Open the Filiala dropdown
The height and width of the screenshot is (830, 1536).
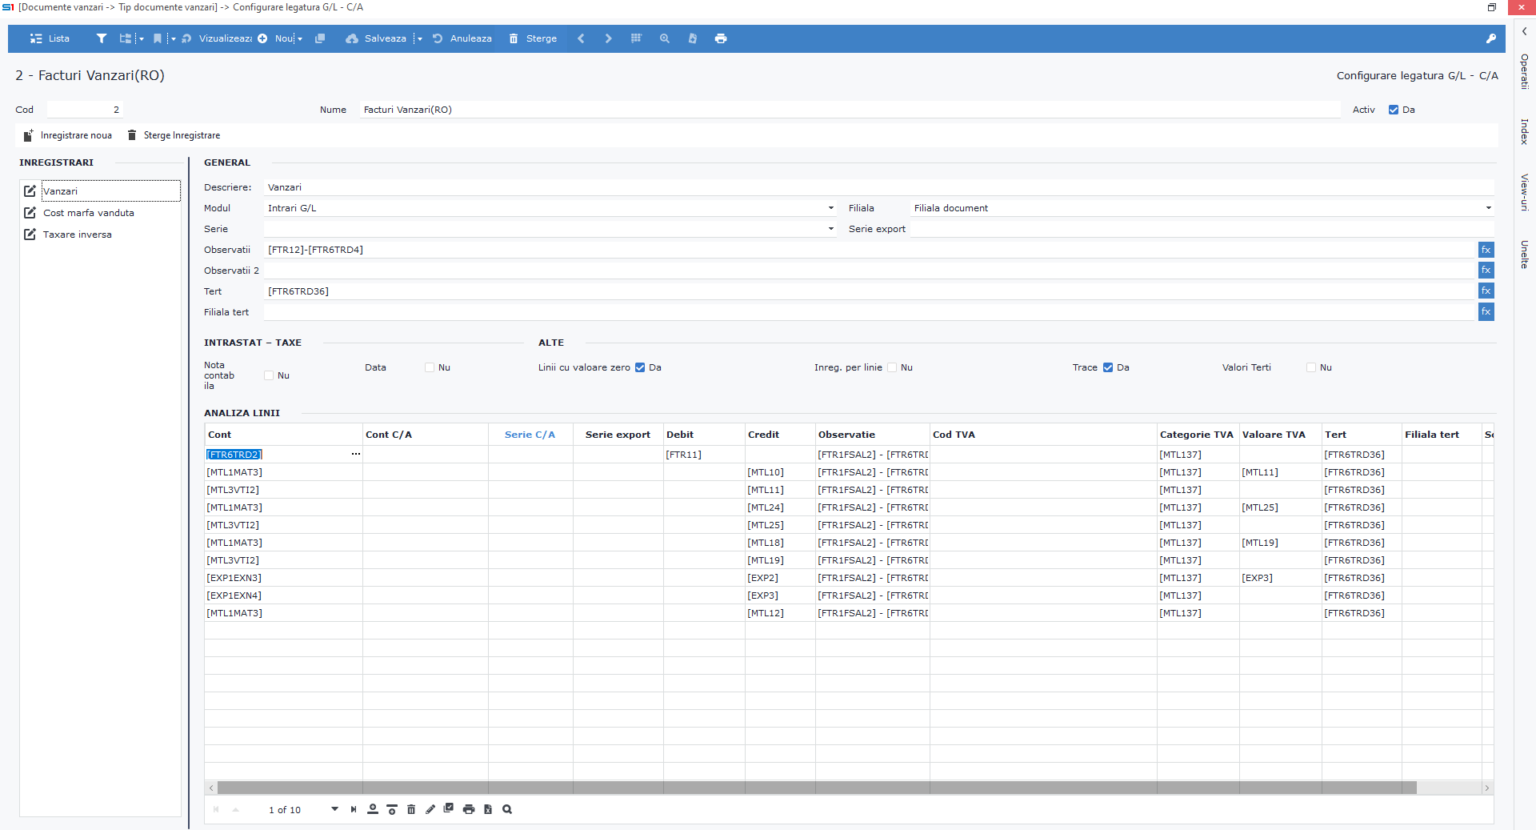pyautogui.click(x=1488, y=208)
